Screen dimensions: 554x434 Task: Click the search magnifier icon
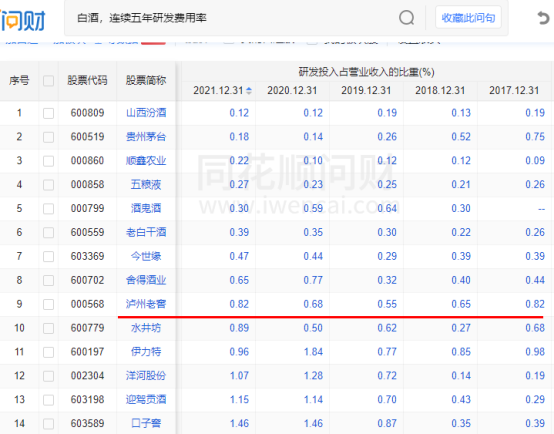406,18
